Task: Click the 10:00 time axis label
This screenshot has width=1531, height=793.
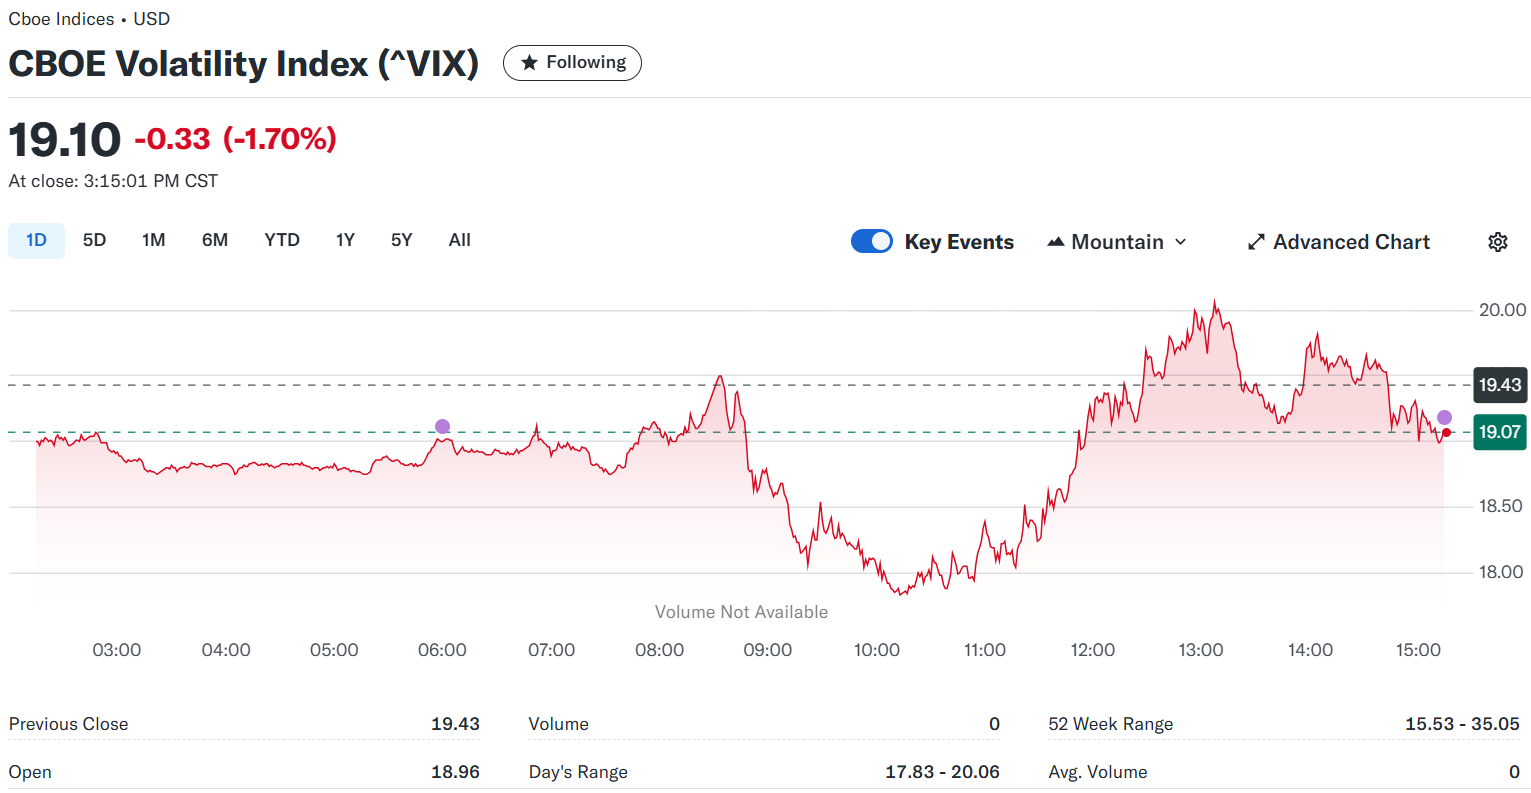Action: tap(876, 650)
